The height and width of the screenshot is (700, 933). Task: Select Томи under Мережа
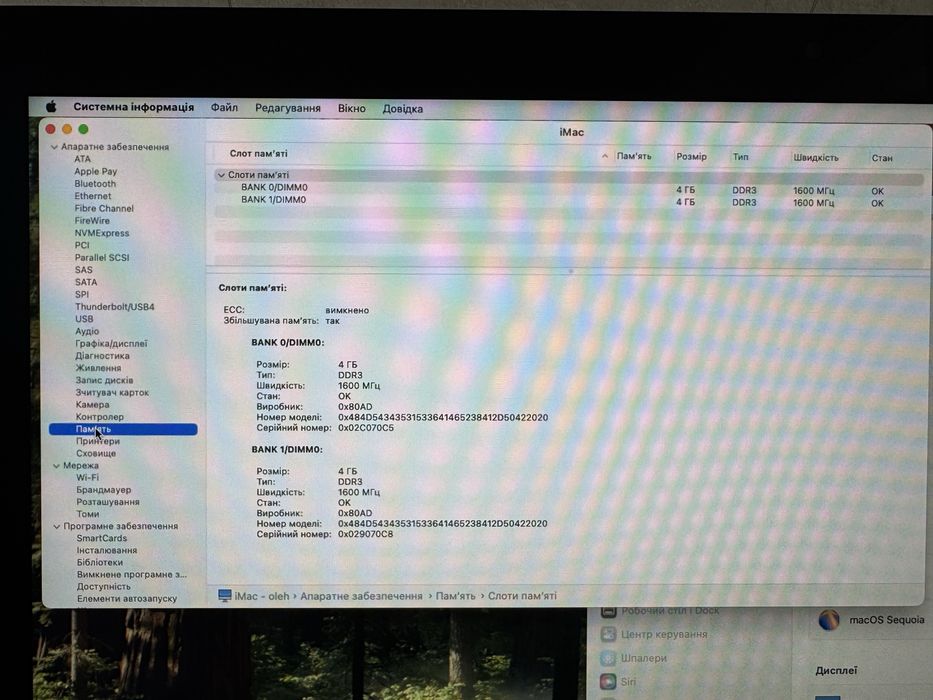tap(88, 514)
